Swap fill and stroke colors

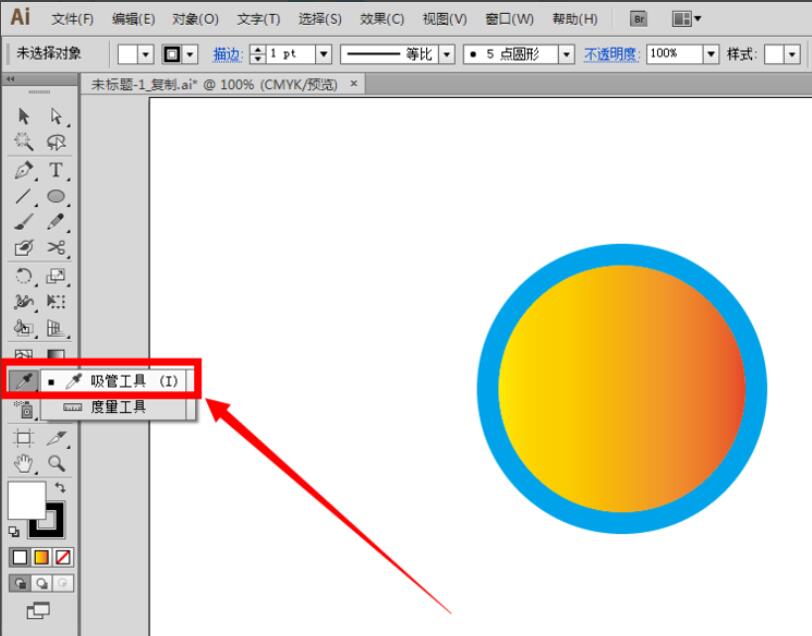(59, 487)
